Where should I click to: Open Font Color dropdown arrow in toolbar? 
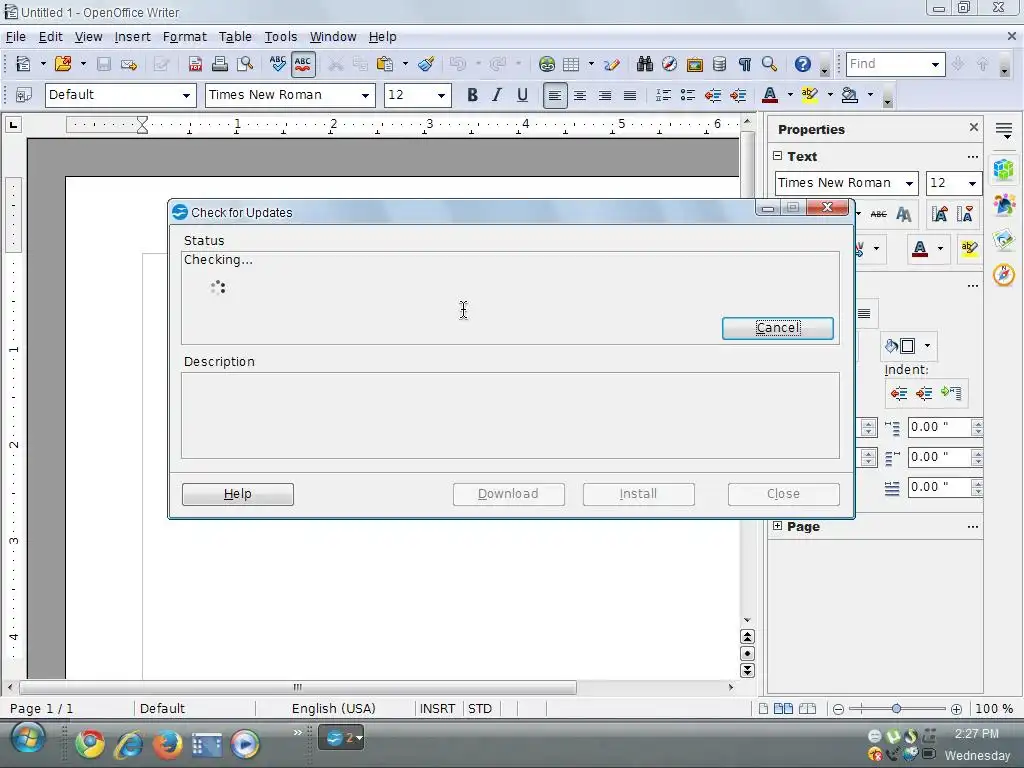point(790,95)
